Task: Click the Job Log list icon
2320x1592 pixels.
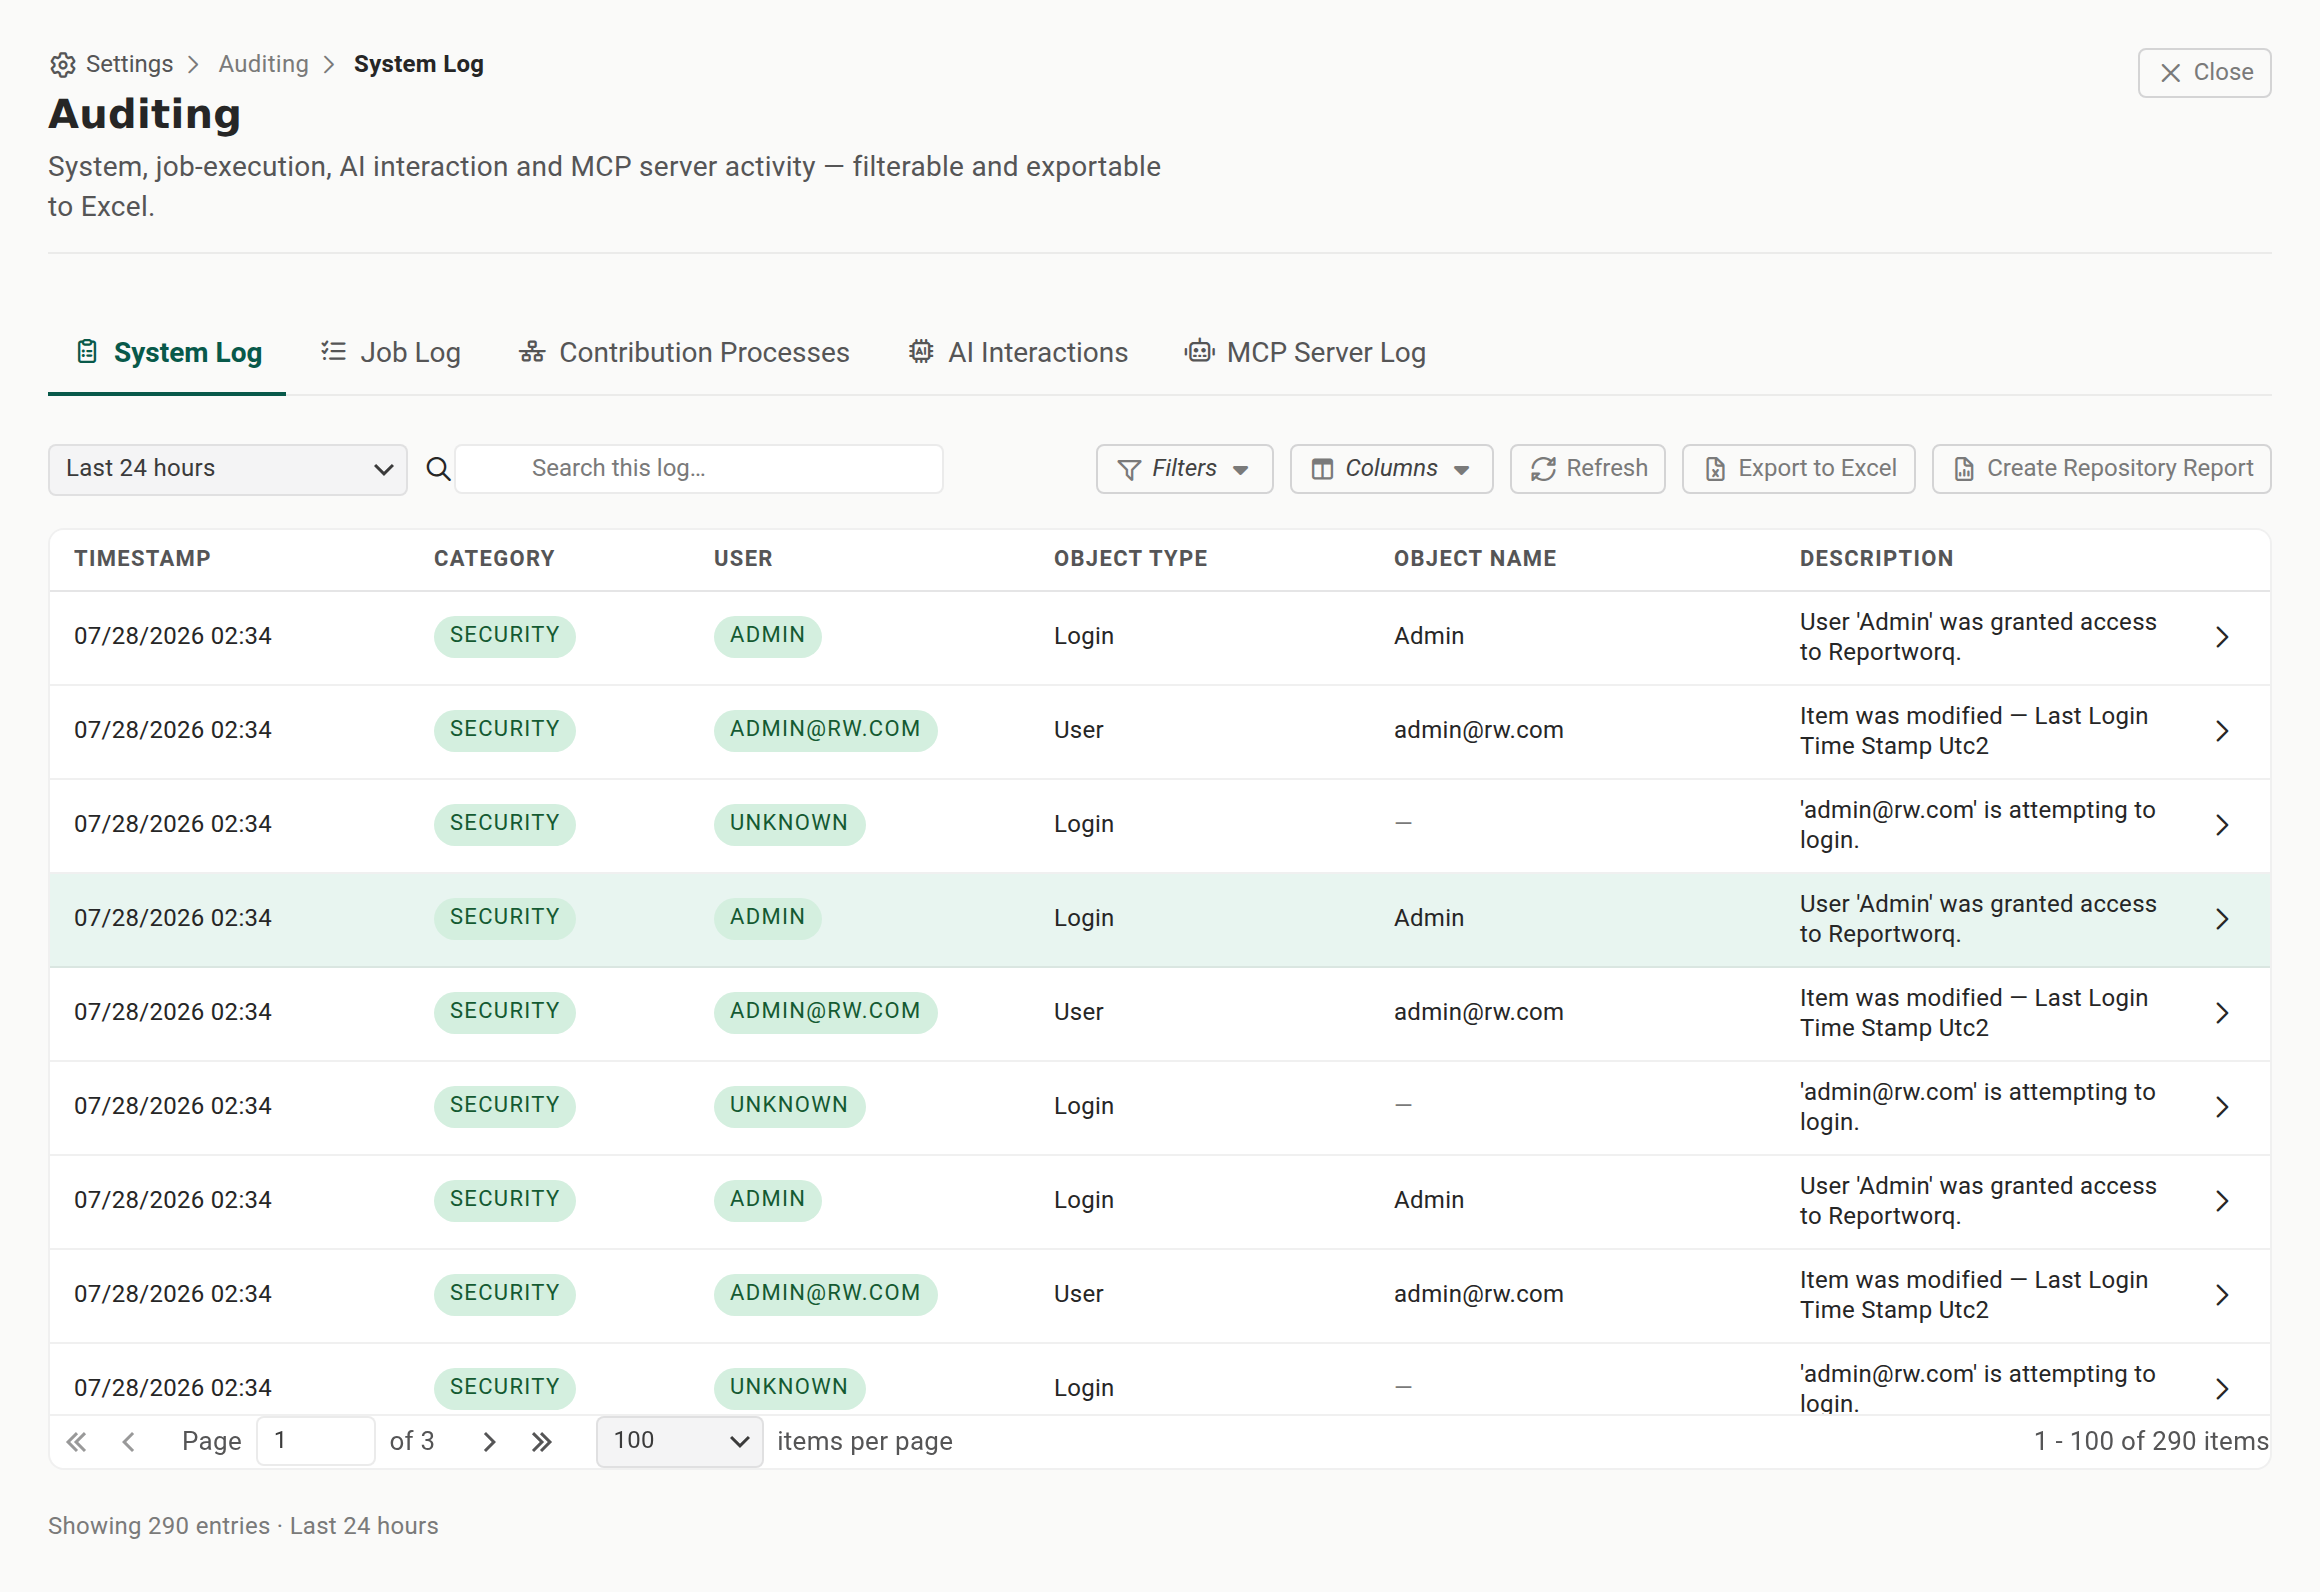Action: coord(333,352)
